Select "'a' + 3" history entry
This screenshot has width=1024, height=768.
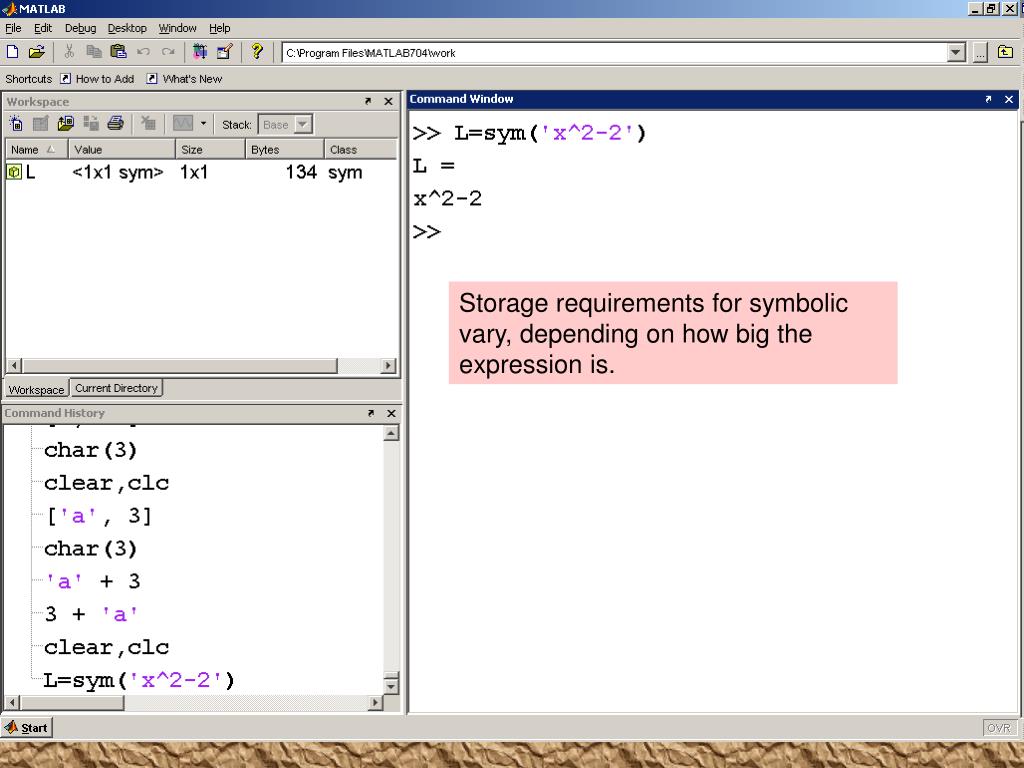pyautogui.click(x=93, y=581)
